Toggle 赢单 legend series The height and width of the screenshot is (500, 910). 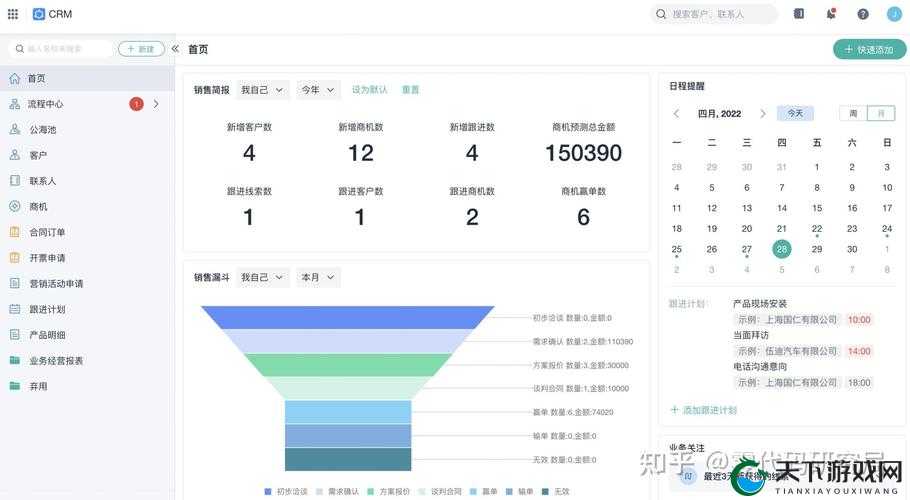point(483,491)
